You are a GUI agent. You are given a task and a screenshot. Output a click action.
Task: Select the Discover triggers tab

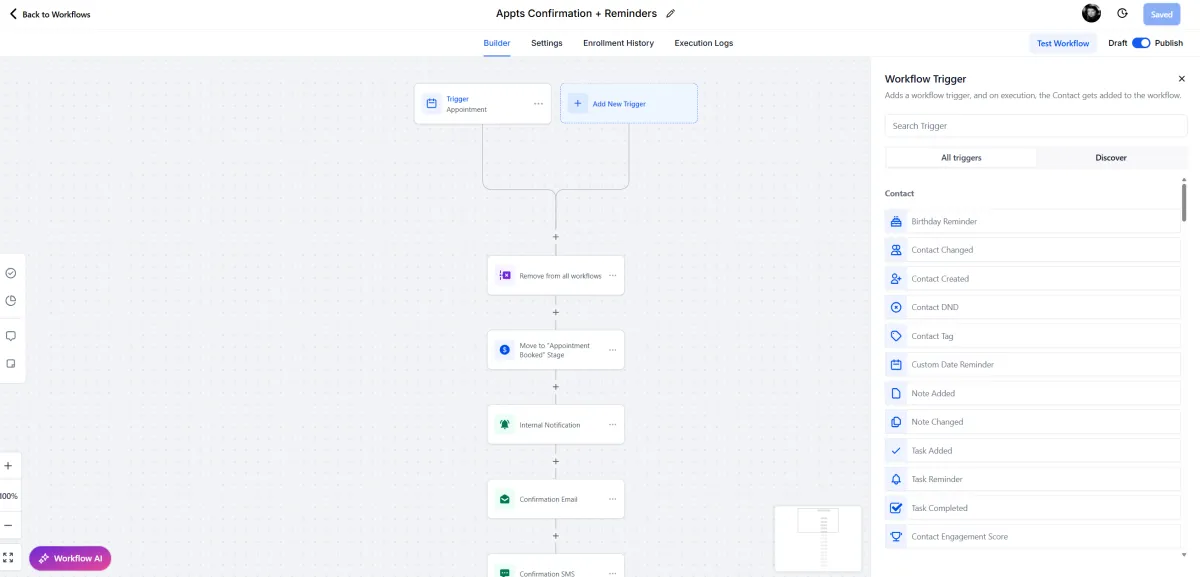pyautogui.click(x=1110, y=158)
